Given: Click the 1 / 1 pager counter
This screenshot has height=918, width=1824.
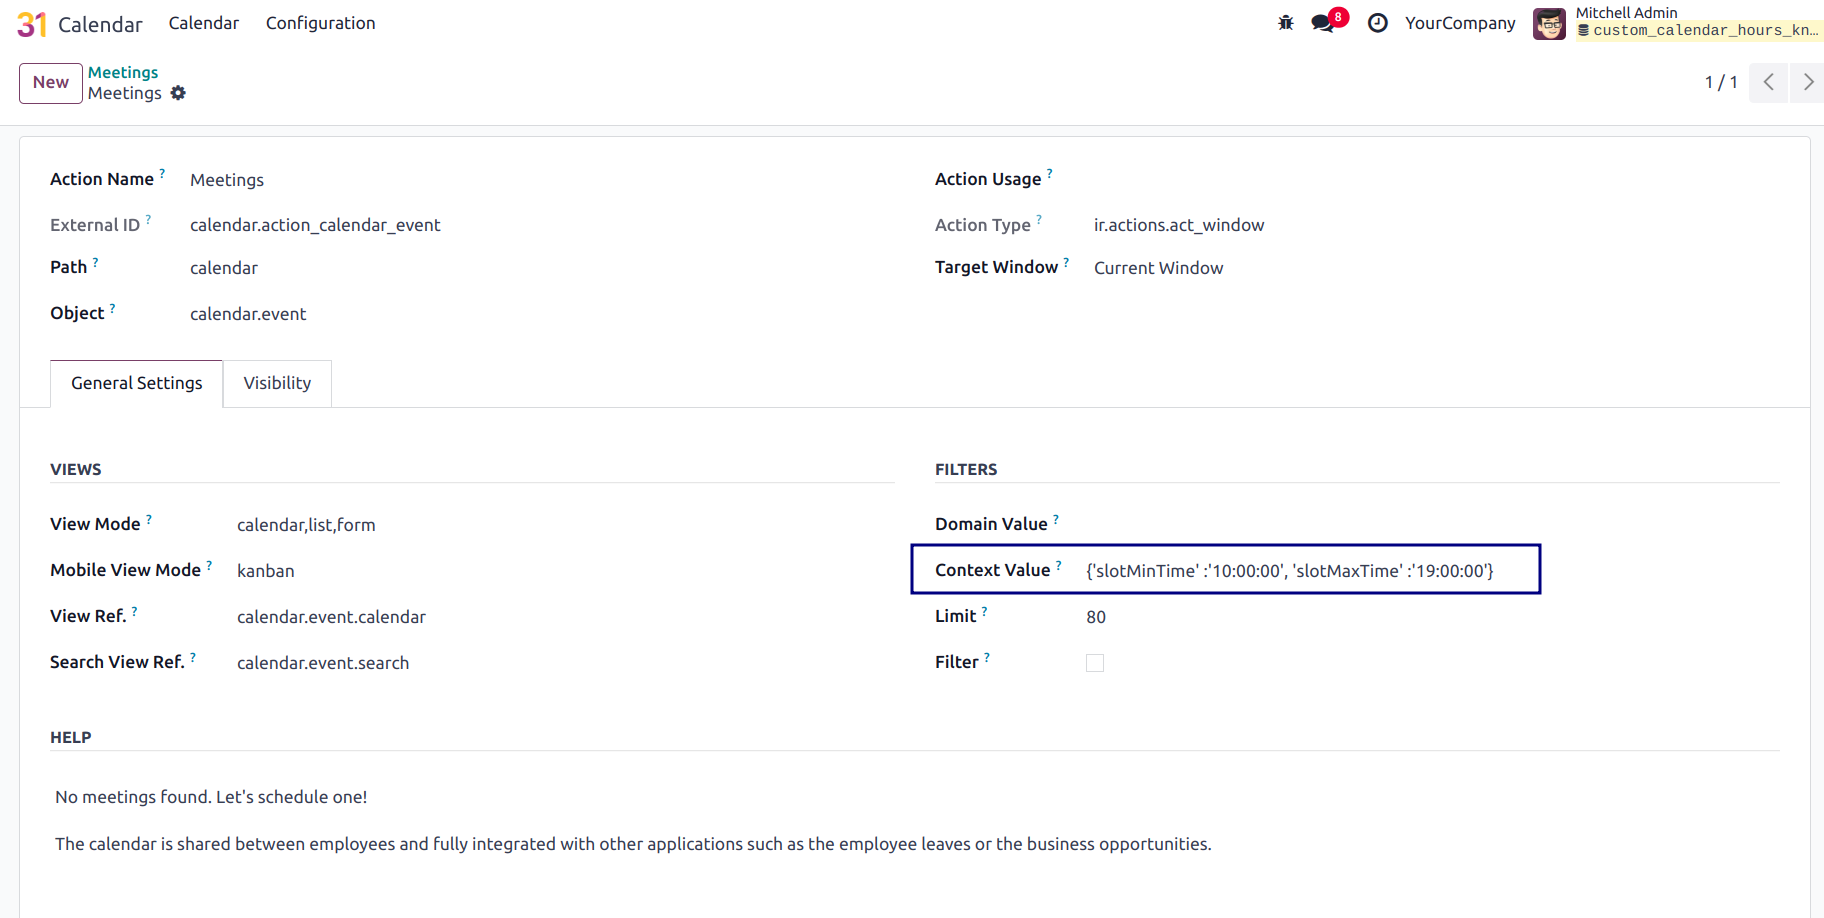Looking at the screenshot, I should (1721, 82).
